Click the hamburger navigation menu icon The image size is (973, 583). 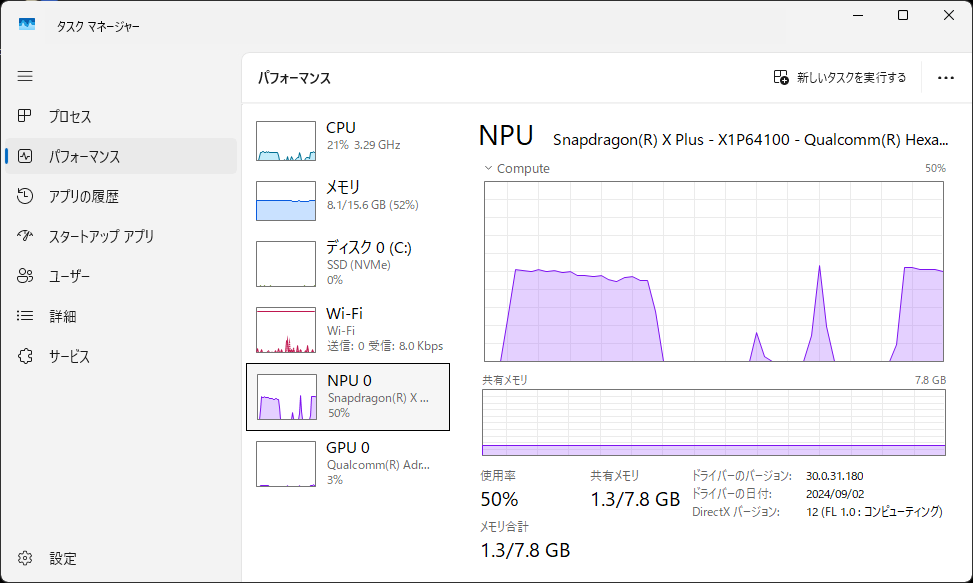pyautogui.click(x=25, y=76)
